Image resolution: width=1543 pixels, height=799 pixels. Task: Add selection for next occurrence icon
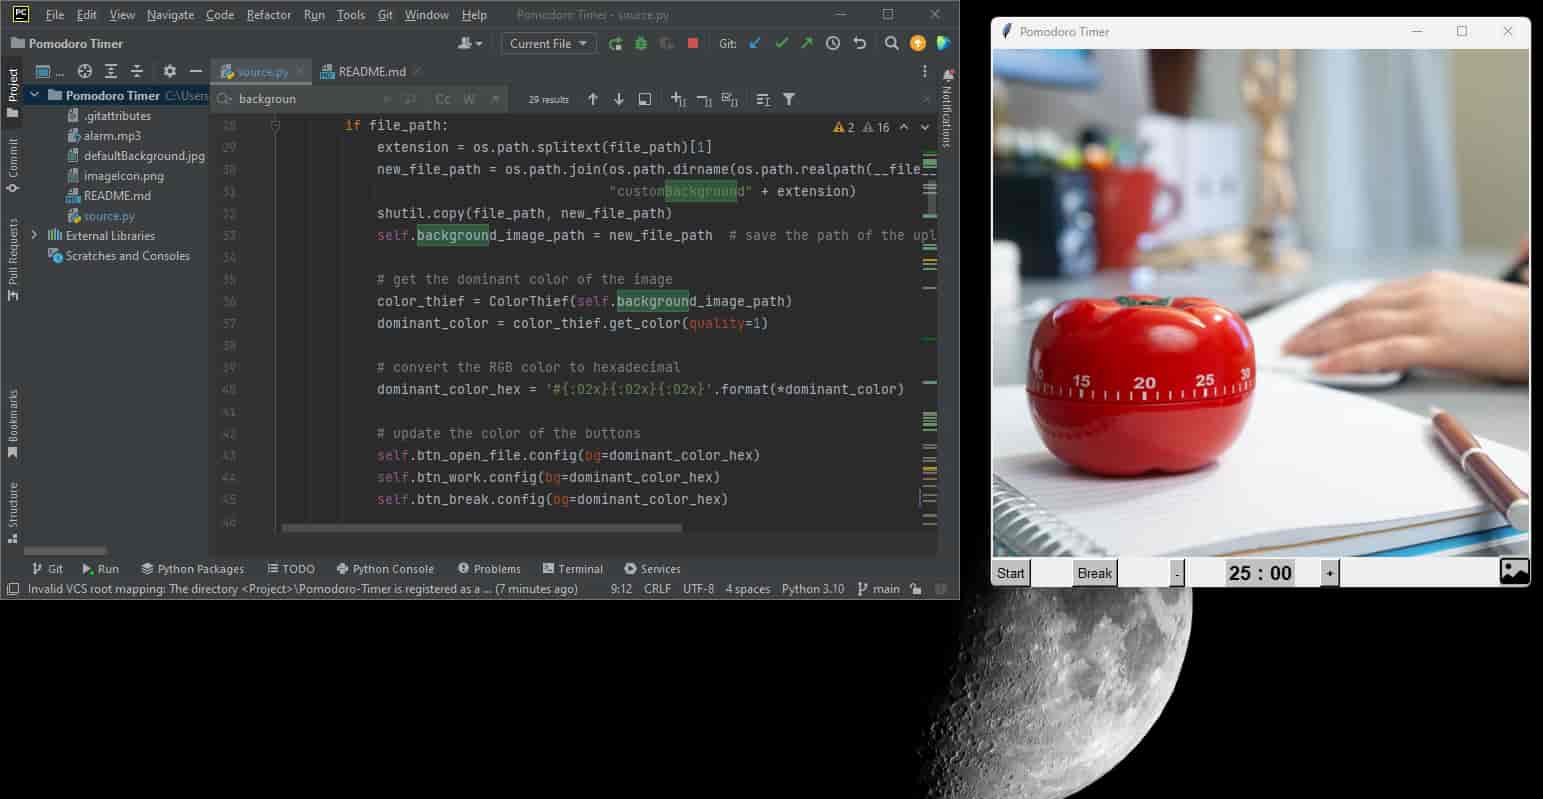click(678, 99)
